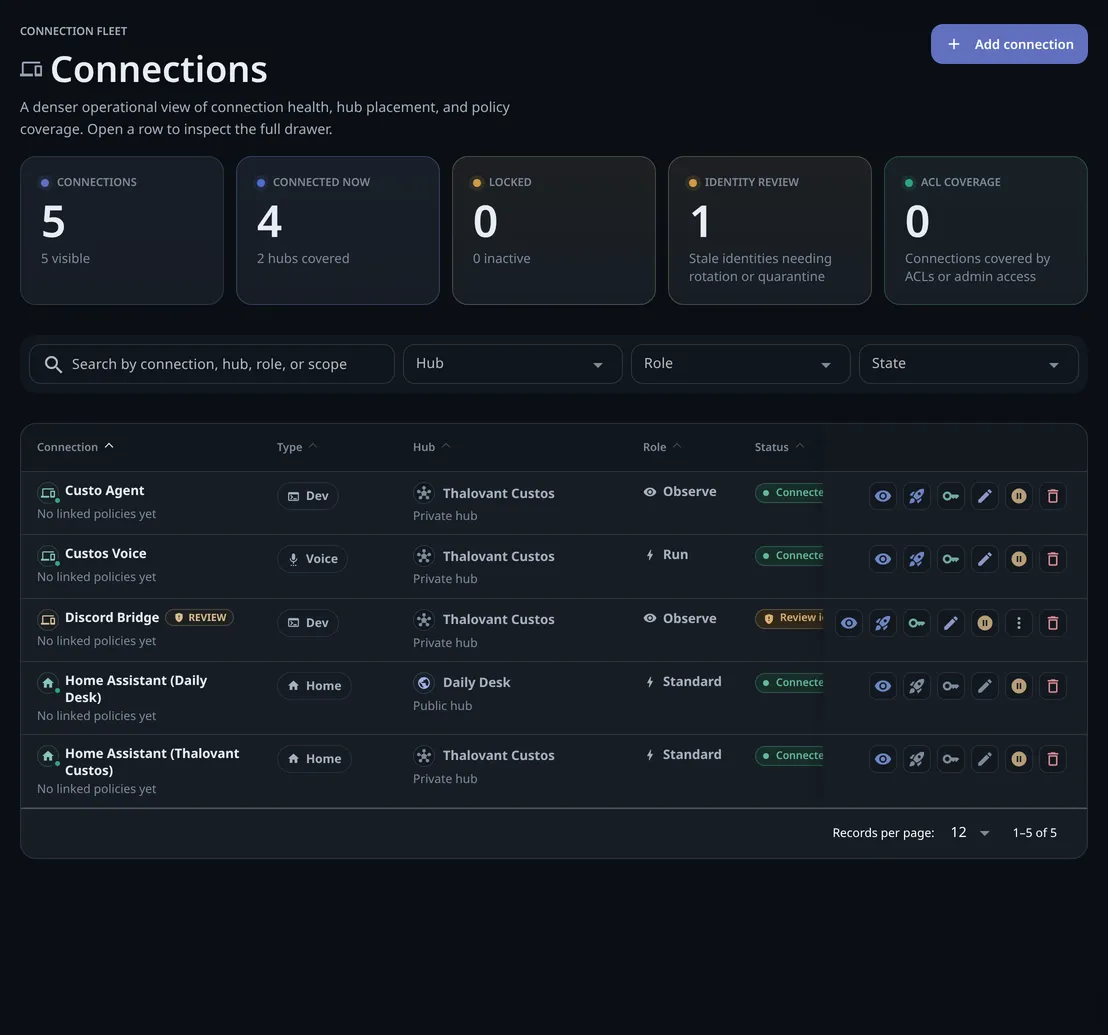Sort the table by Connection column
The image size is (1108, 1035).
(75, 446)
